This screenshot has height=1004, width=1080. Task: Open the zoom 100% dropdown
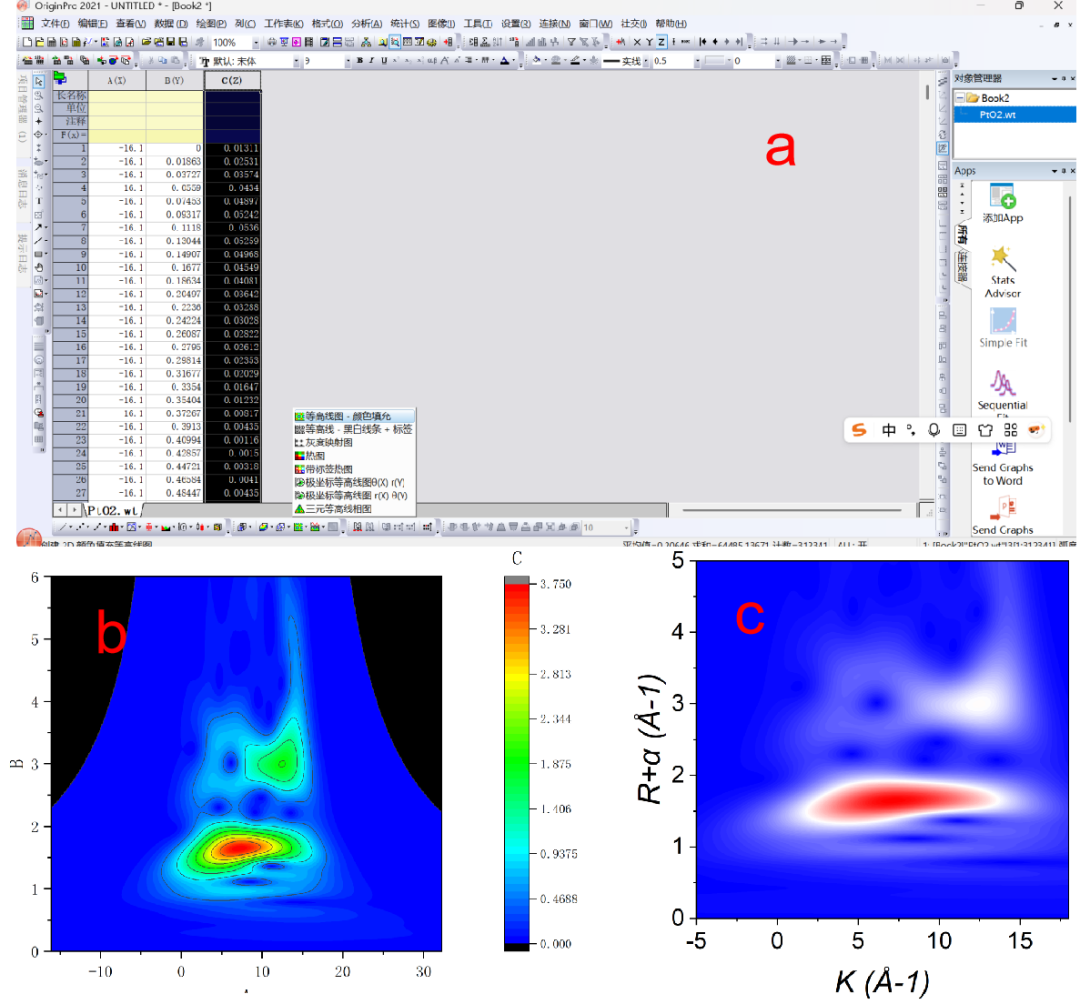pyautogui.click(x=256, y=42)
